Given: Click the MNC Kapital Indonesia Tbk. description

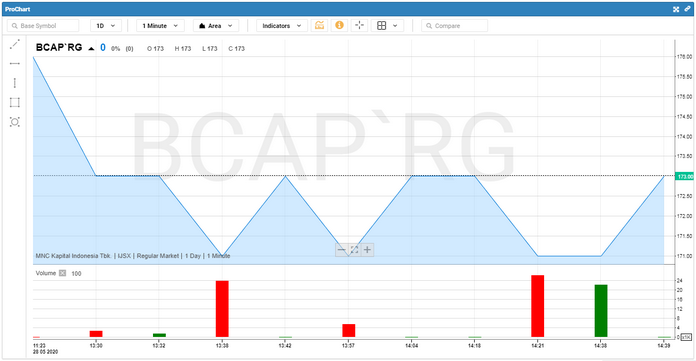Looking at the screenshot, I should click(x=73, y=256).
